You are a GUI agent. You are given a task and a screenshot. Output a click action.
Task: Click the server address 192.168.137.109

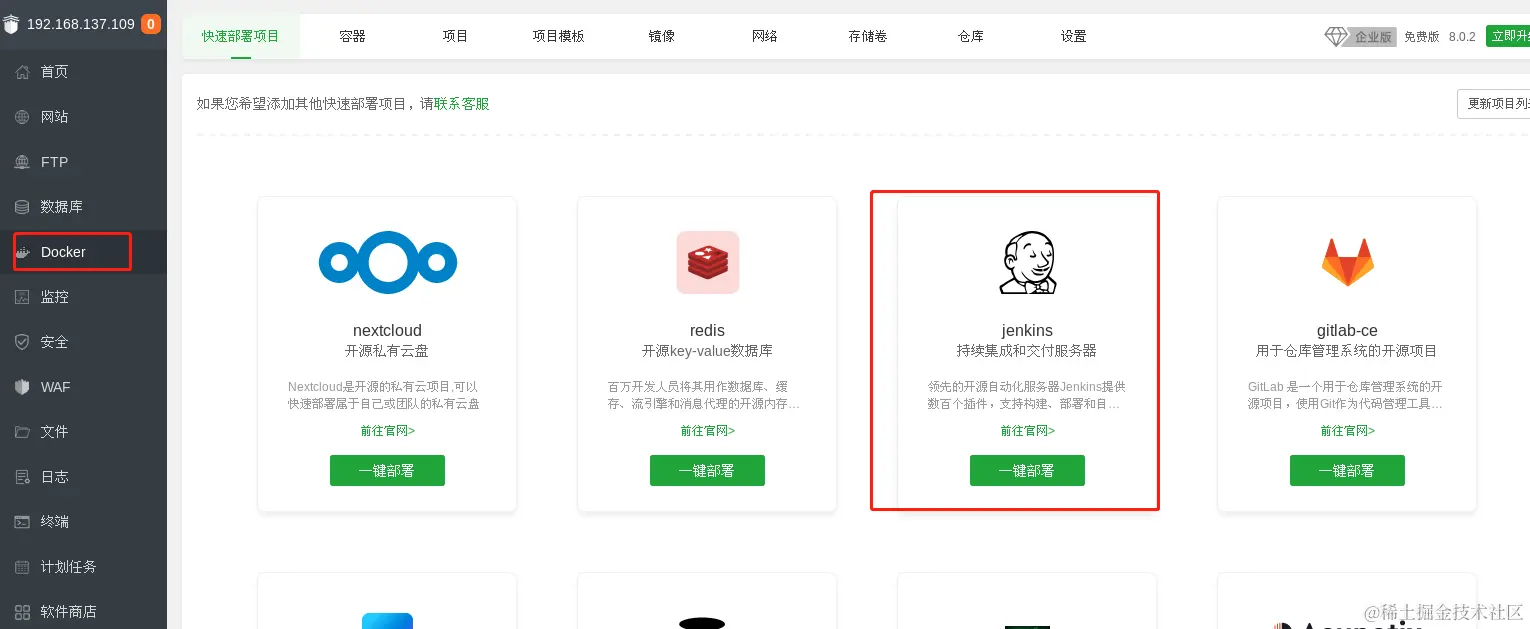pyautogui.click(x=81, y=24)
